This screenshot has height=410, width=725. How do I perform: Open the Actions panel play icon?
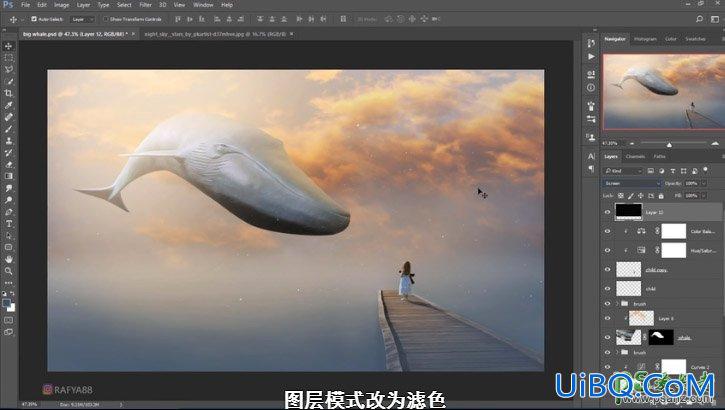(591, 56)
